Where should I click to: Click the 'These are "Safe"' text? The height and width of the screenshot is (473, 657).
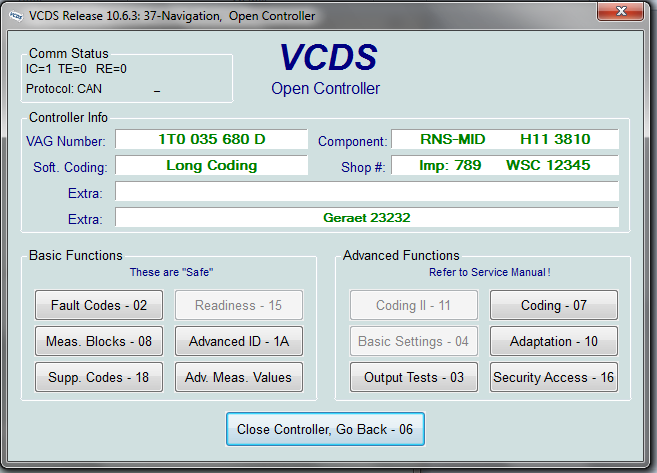click(171, 272)
